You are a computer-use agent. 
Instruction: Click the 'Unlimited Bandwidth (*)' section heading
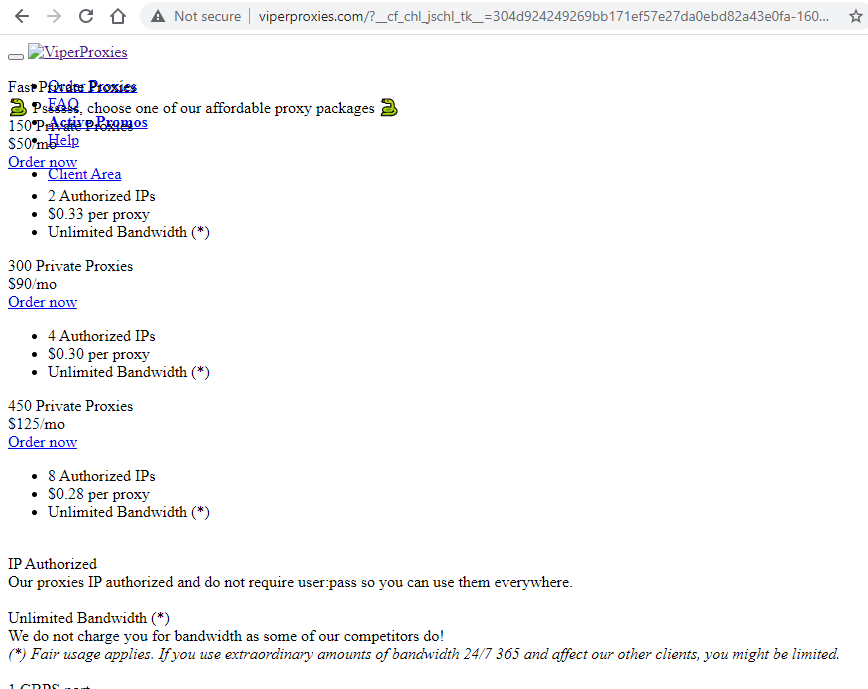point(89,618)
